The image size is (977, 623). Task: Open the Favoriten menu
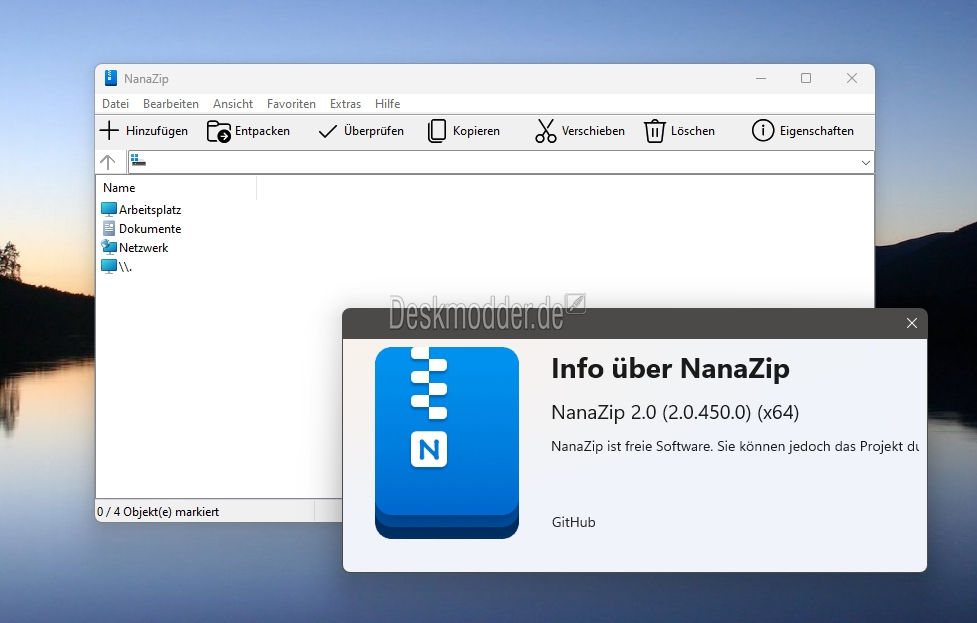pos(291,104)
